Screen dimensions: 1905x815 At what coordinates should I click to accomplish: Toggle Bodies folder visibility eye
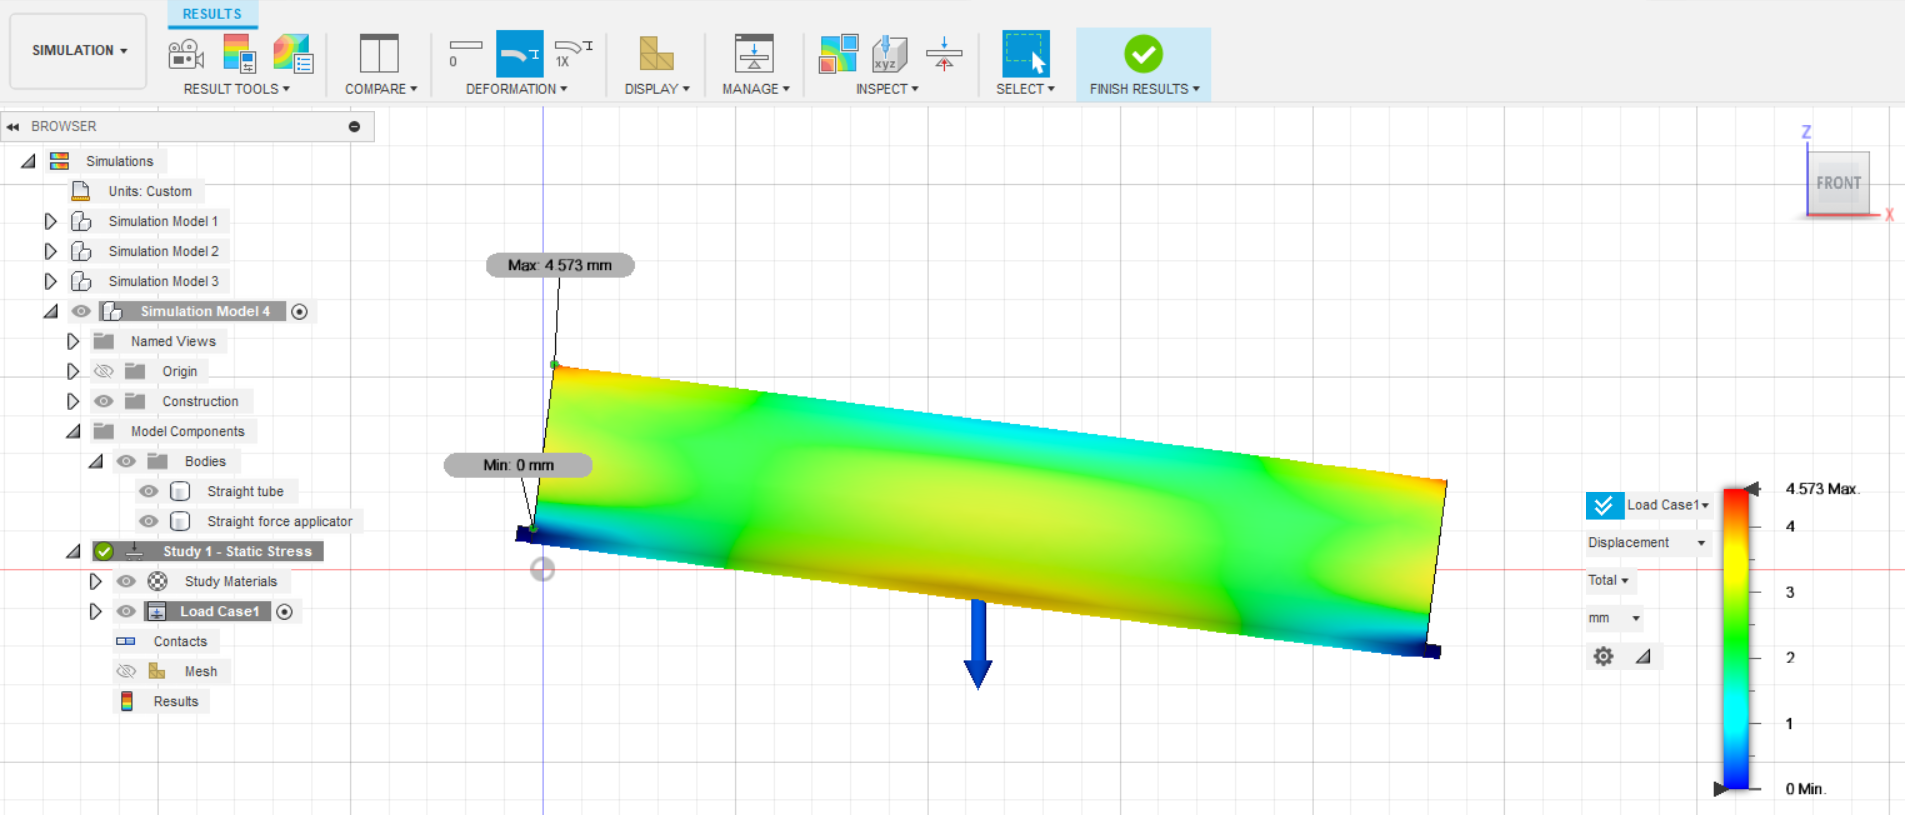pyautogui.click(x=126, y=461)
